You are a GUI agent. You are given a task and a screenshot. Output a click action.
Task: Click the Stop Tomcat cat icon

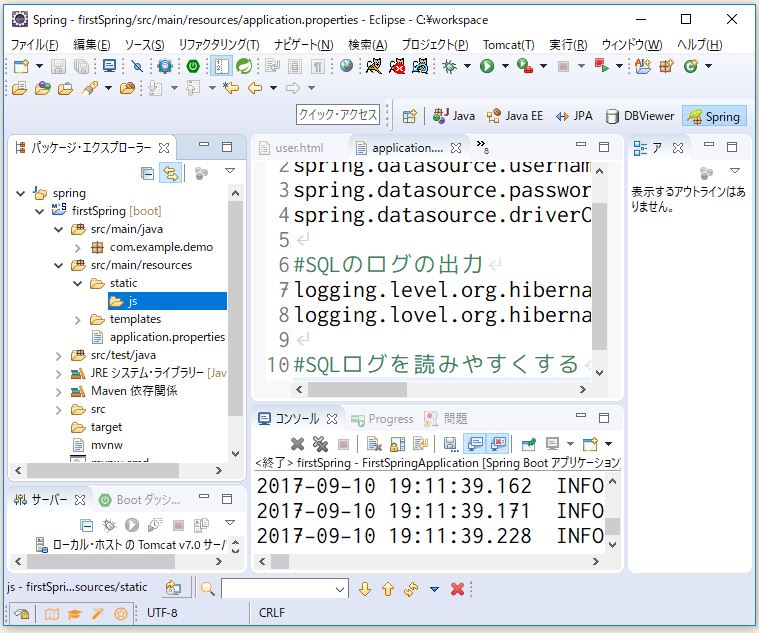click(x=397, y=66)
